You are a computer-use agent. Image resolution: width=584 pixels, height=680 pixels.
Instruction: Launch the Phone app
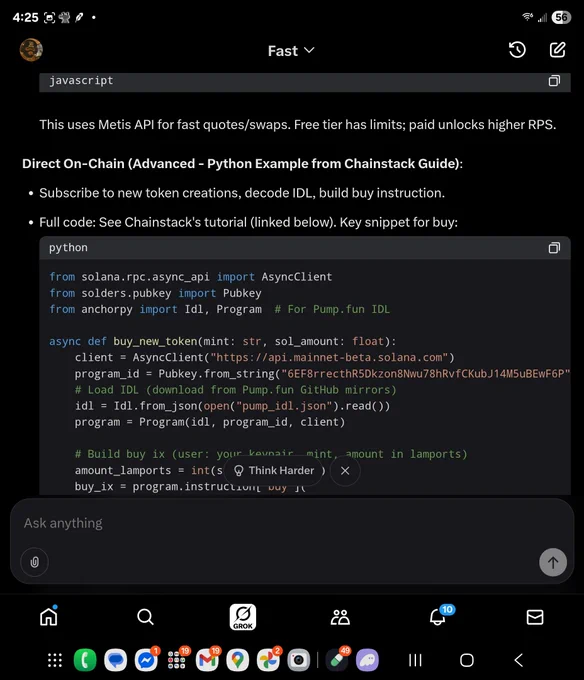click(x=85, y=660)
